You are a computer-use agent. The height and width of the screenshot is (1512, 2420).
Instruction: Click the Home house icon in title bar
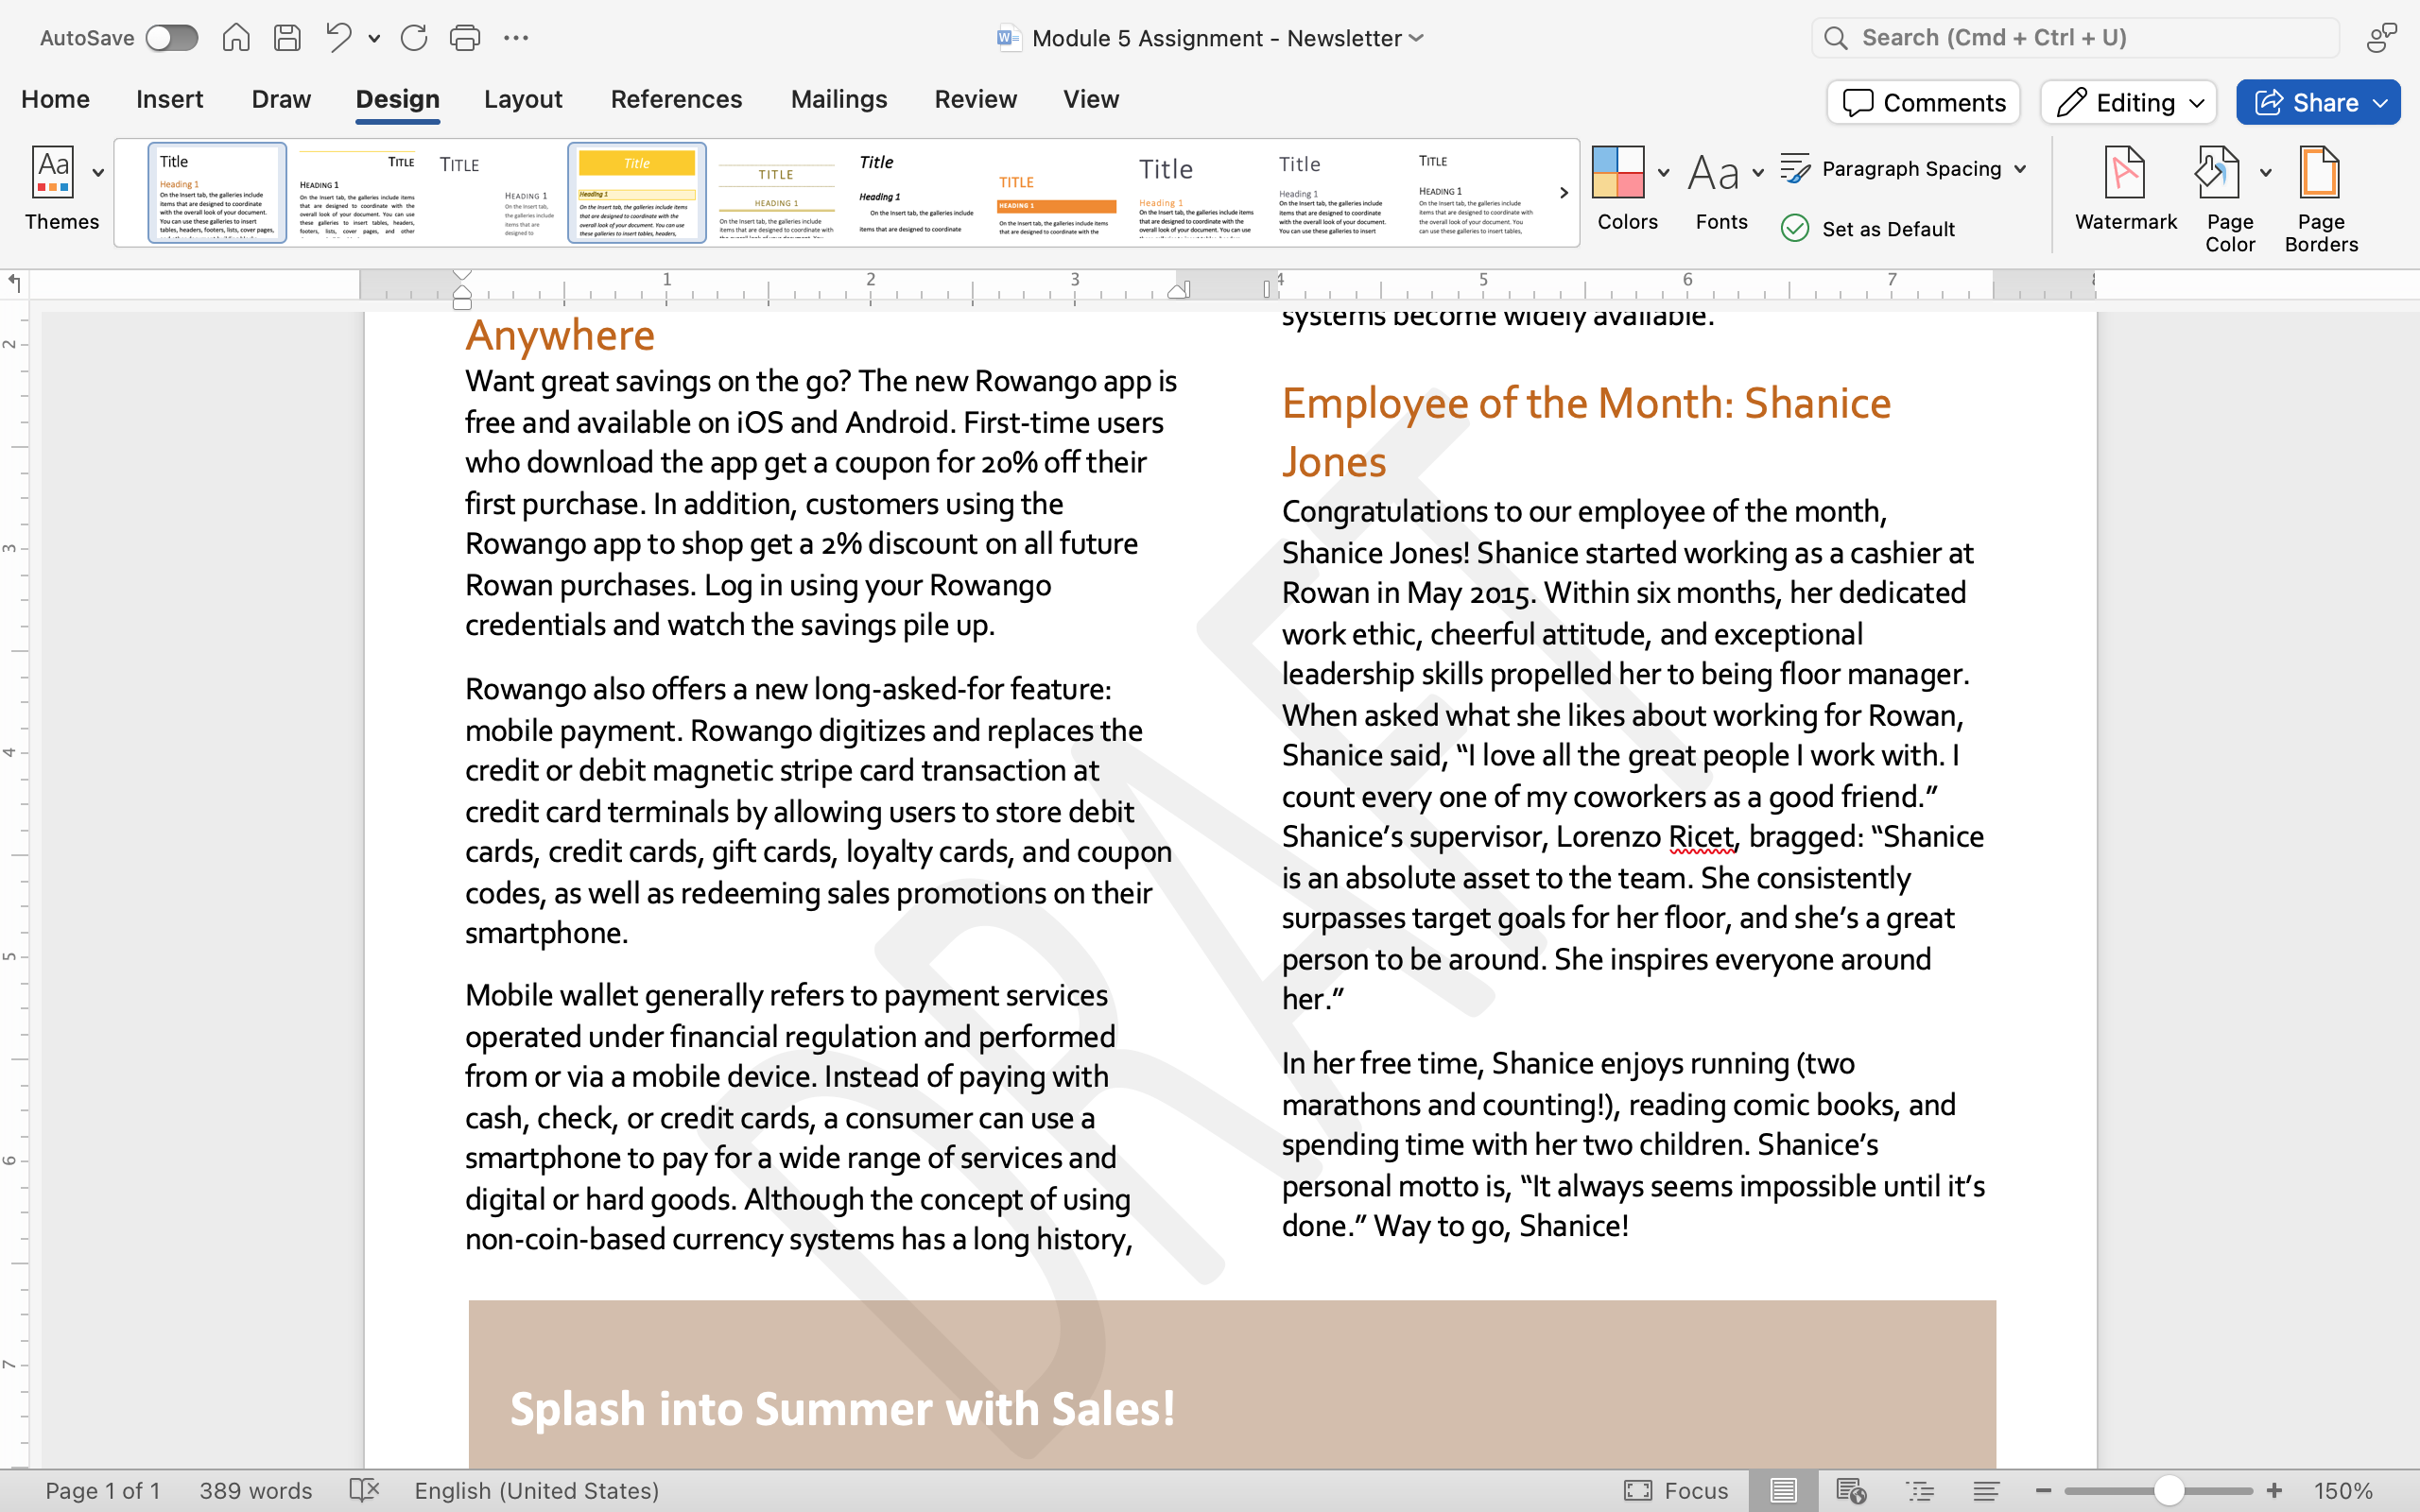pos(236,38)
